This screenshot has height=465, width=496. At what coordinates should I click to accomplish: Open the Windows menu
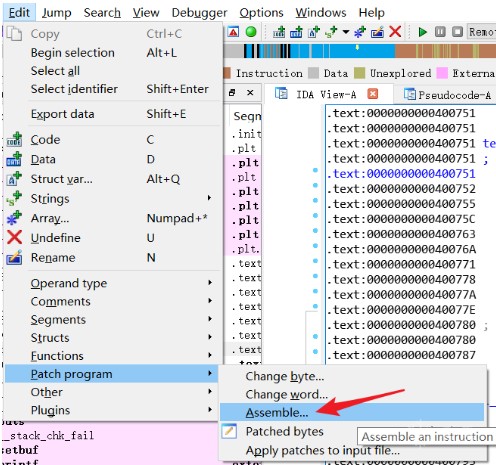point(321,13)
